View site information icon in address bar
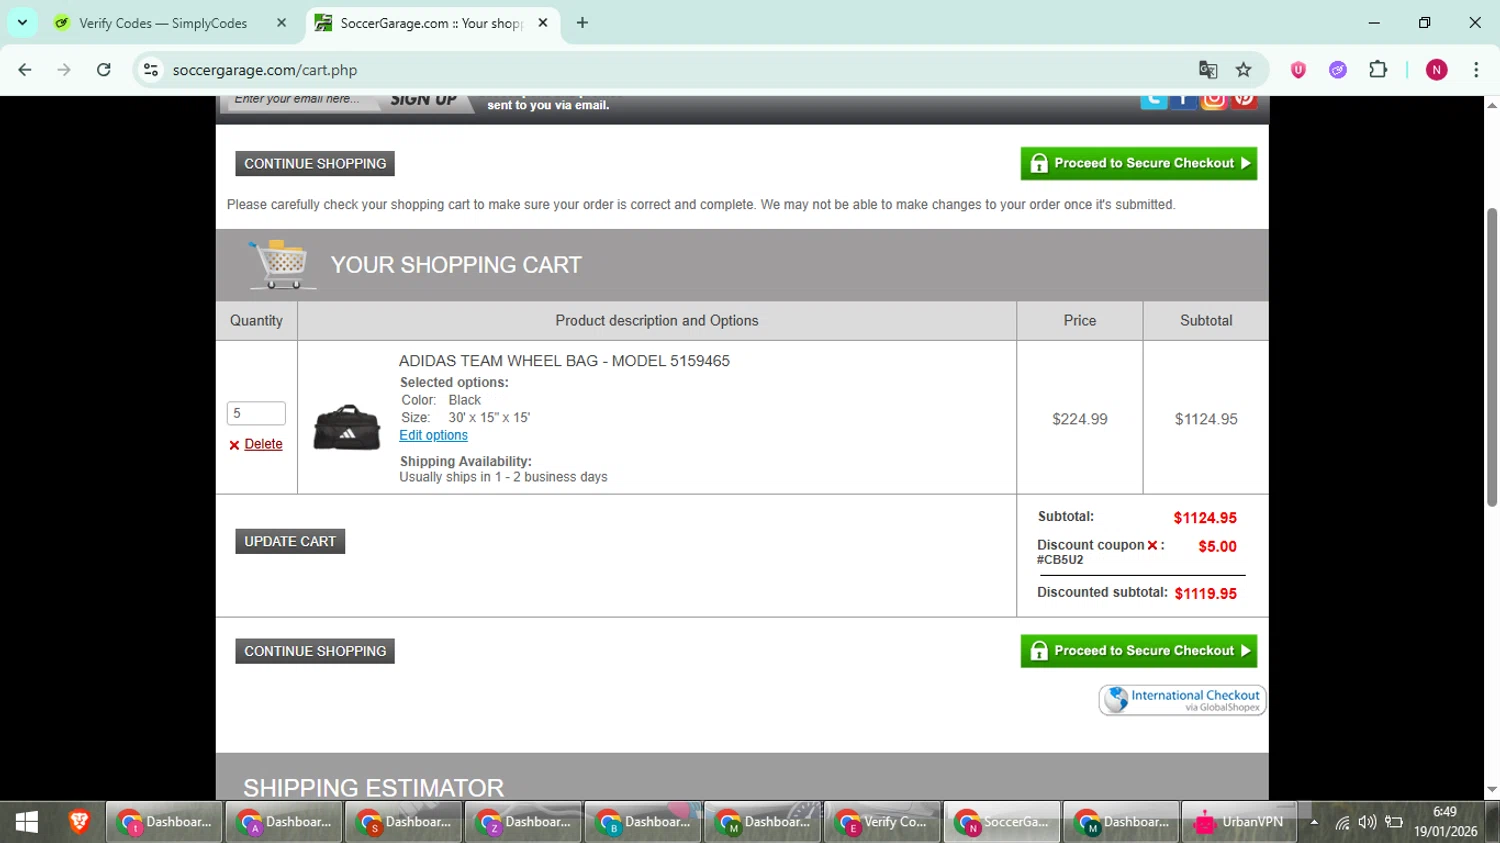This screenshot has width=1500, height=843. 151,70
